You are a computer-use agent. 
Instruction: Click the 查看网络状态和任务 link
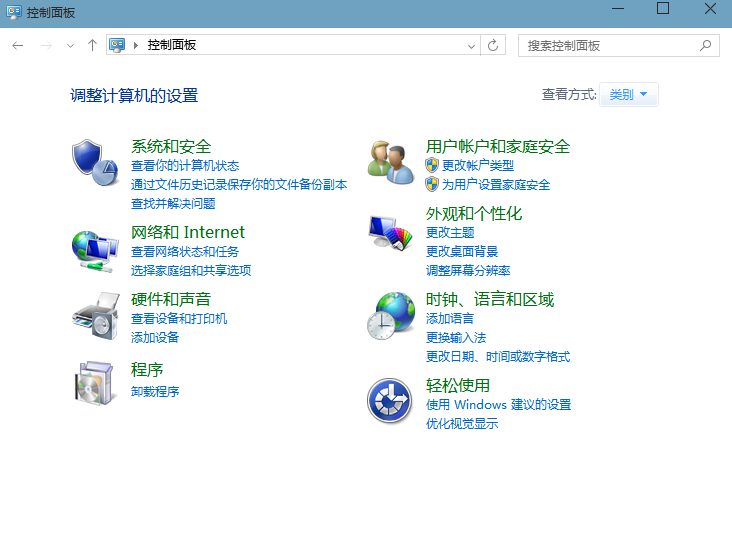click(x=185, y=252)
